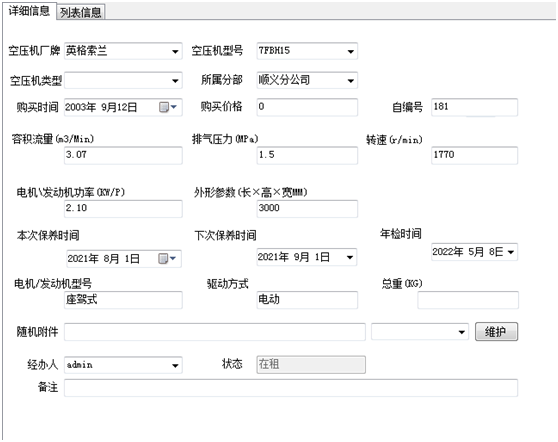Click the 自编号 field showing 181
The width and height of the screenshot is (558, 442).
coord(474,107)
